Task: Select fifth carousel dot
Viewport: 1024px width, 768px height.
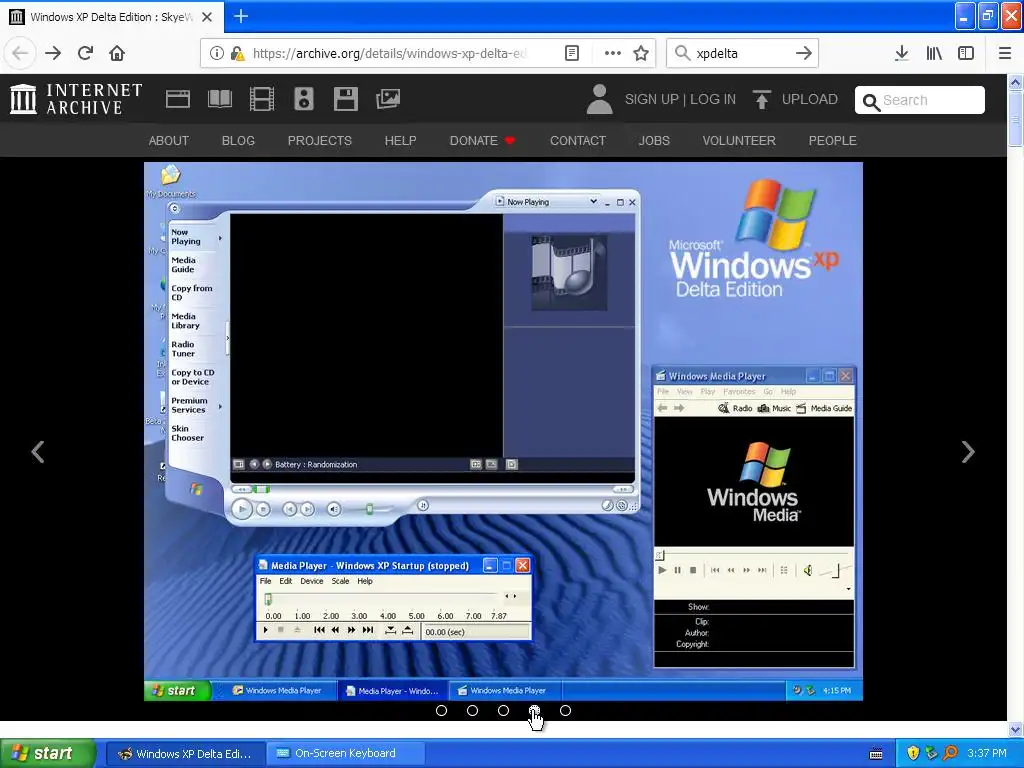Action: (x=566, y=711)
